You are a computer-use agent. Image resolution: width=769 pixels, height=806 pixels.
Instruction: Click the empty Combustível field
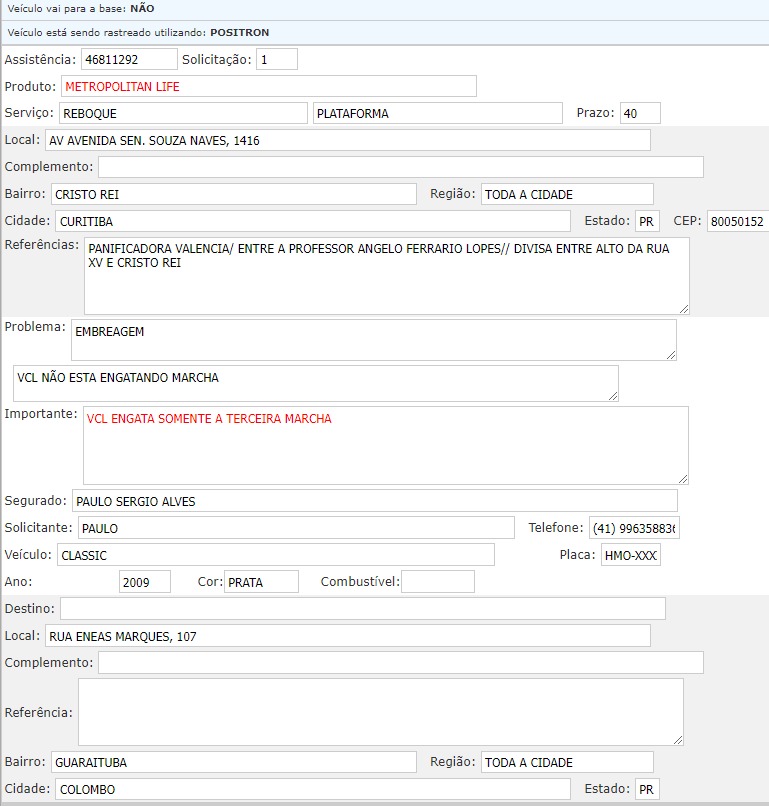pos(437,582)
